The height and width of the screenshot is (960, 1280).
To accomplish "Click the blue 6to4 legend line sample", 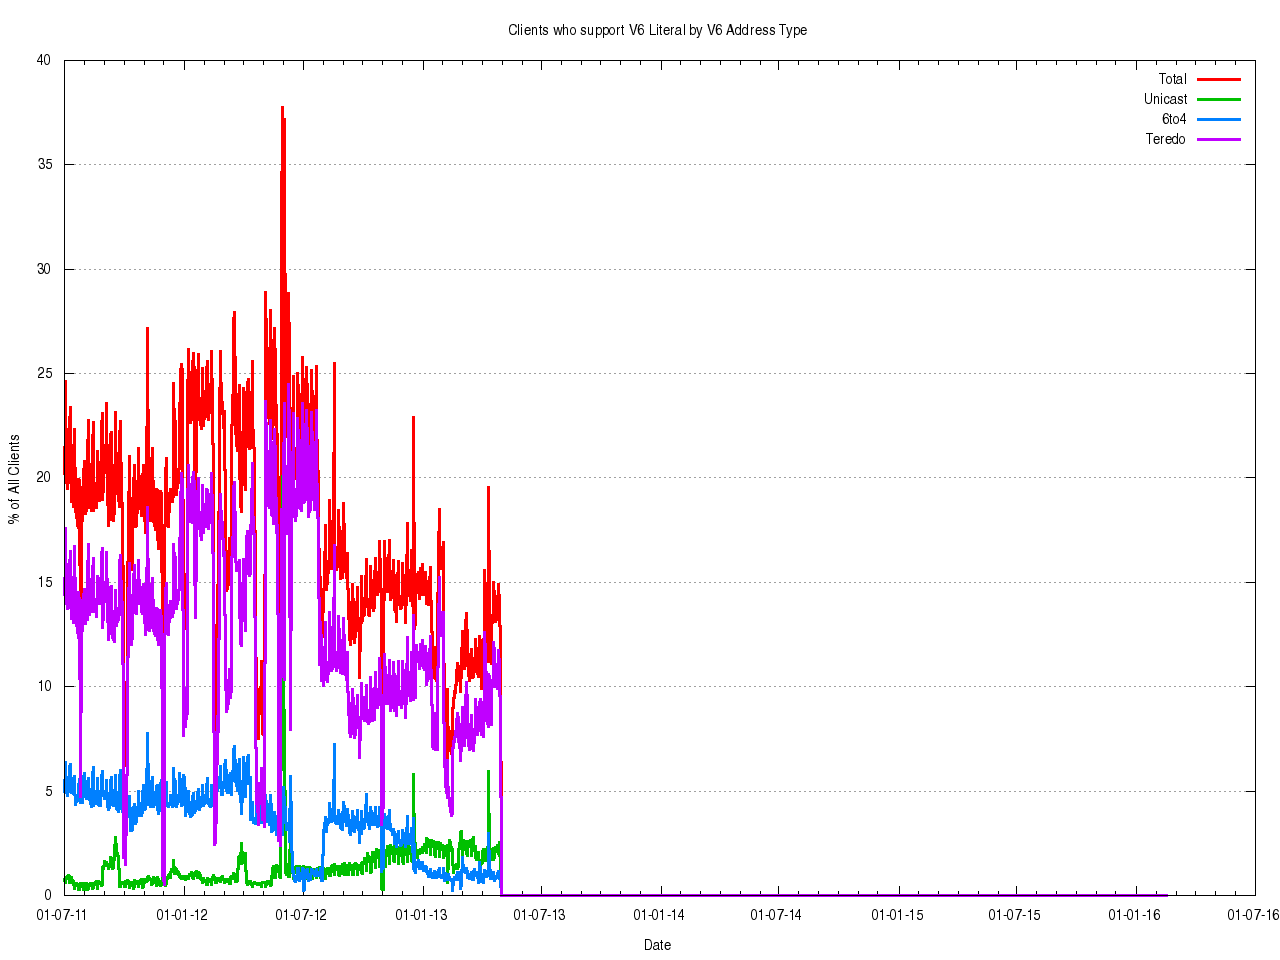I will coord(1218,119).
